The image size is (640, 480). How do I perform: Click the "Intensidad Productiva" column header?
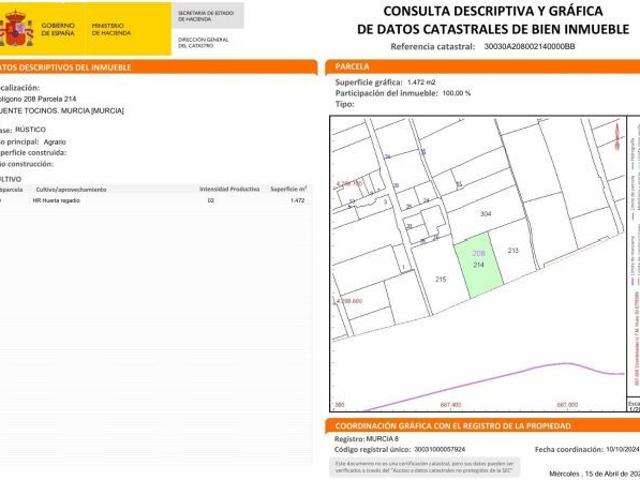click(229, 189)
